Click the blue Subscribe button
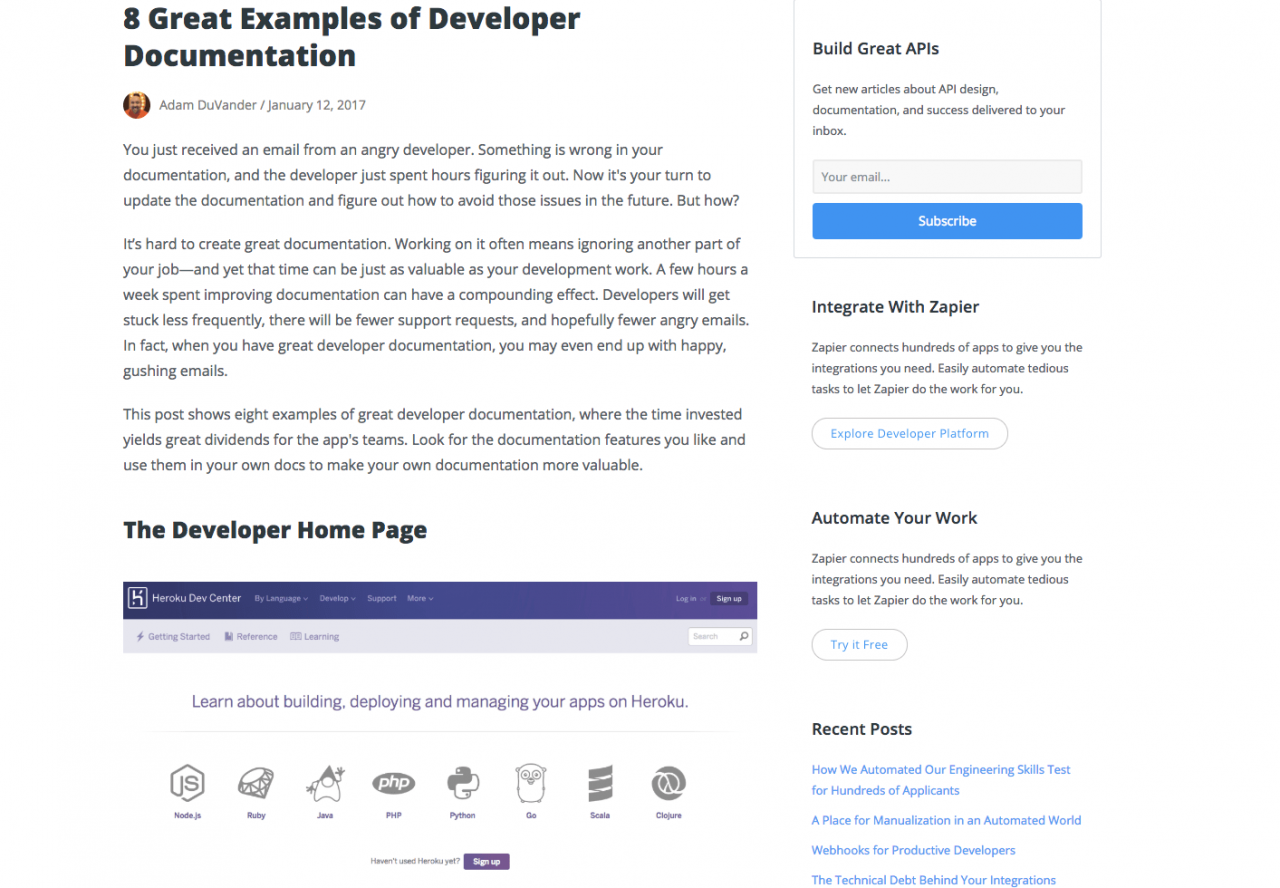 (947, 221)
